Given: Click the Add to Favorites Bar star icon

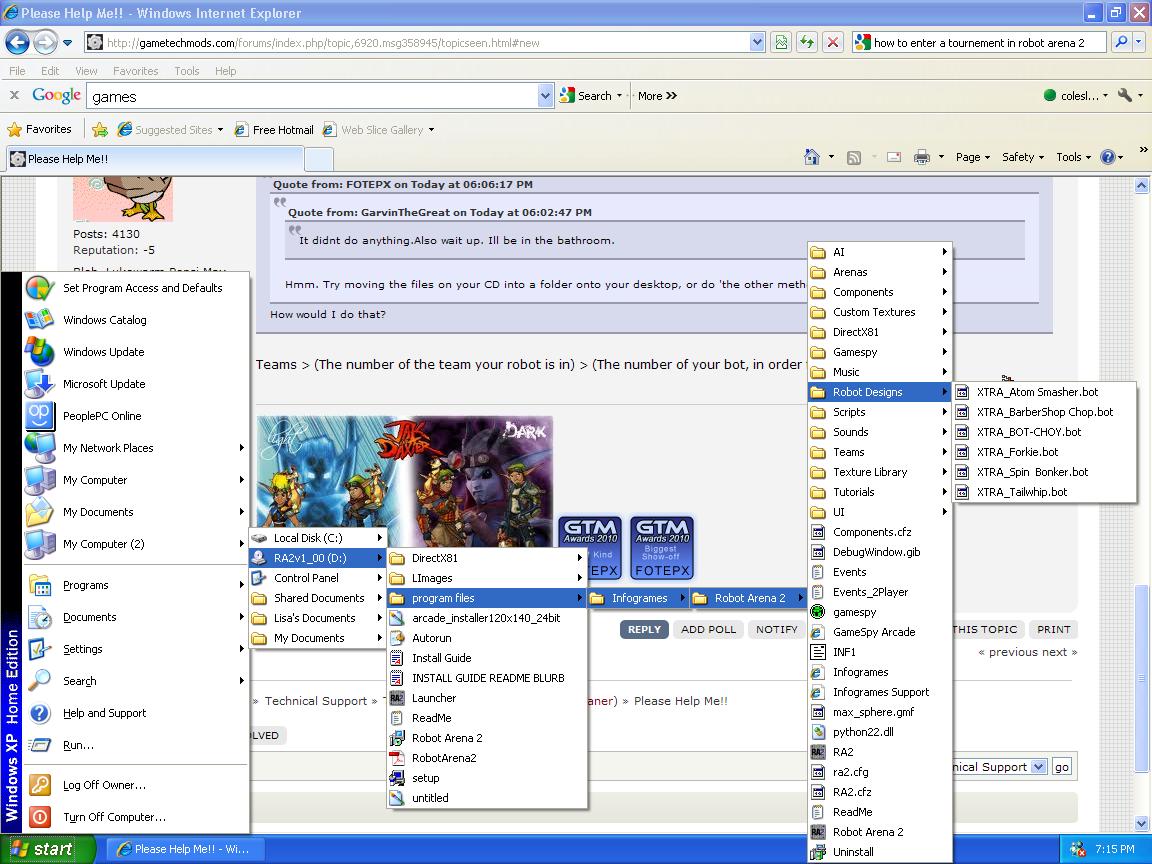Looking at the screenshot, I should pos(100,129).
